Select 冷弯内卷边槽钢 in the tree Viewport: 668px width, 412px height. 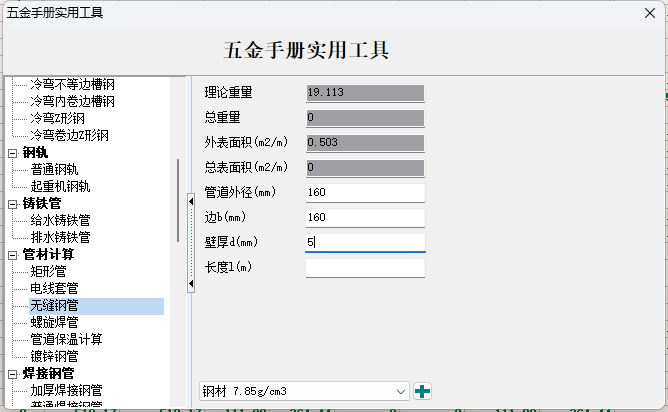(x=72, y=101)
